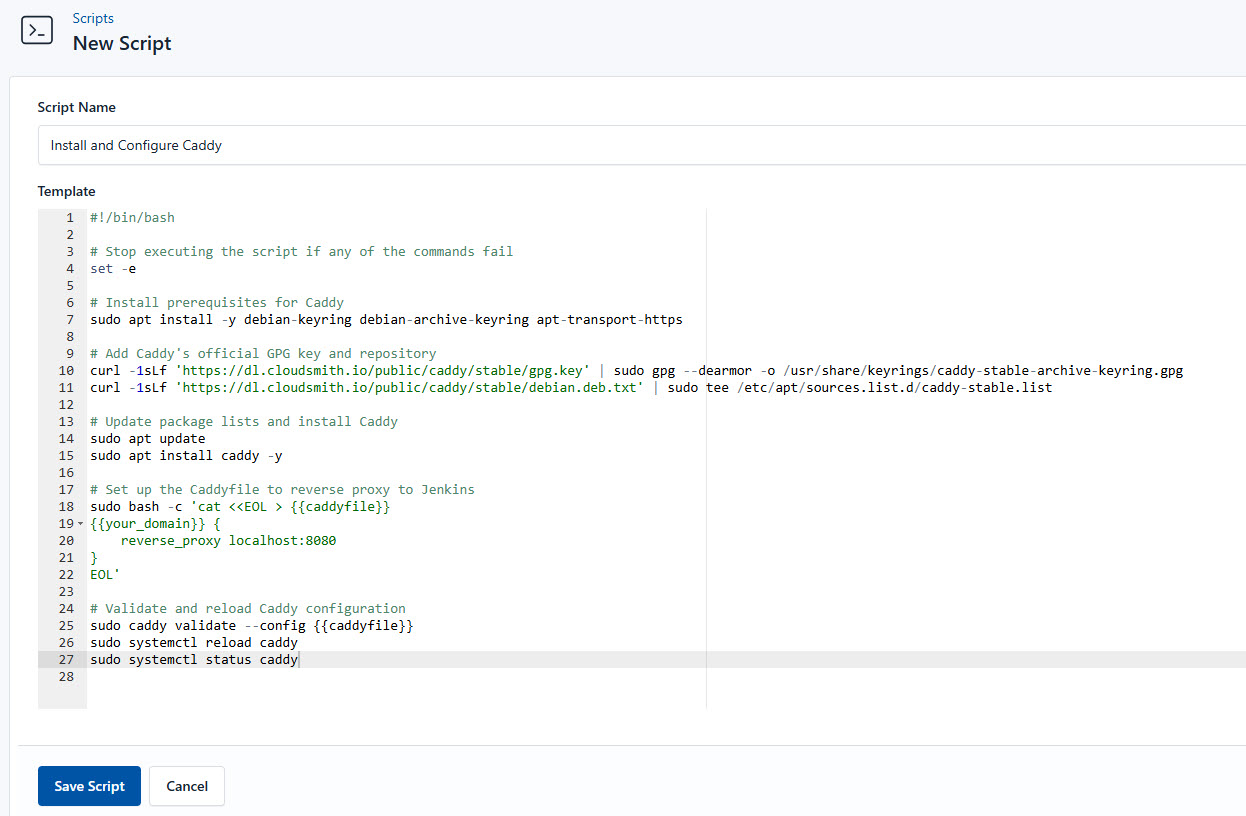Click line number 27 in the gutter
Viewport: 1246px width, 816px height.
click(65, 659)
